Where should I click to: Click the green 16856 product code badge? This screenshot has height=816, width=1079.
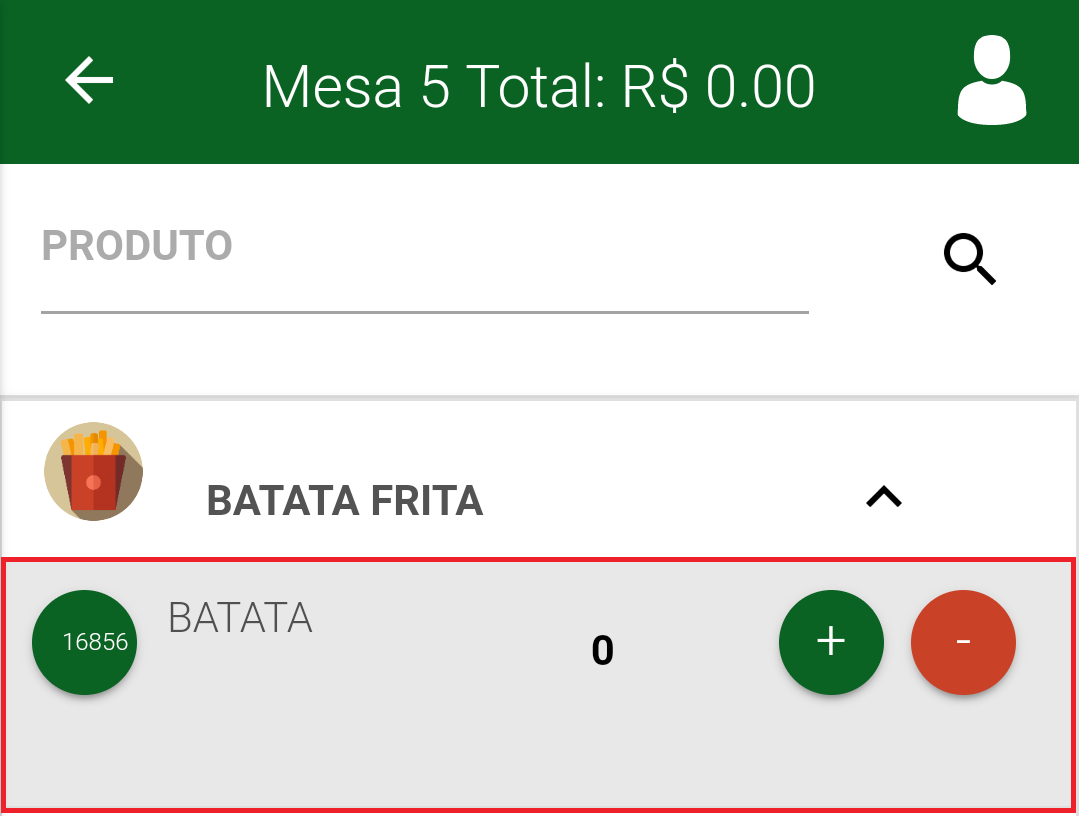point(85,642)
